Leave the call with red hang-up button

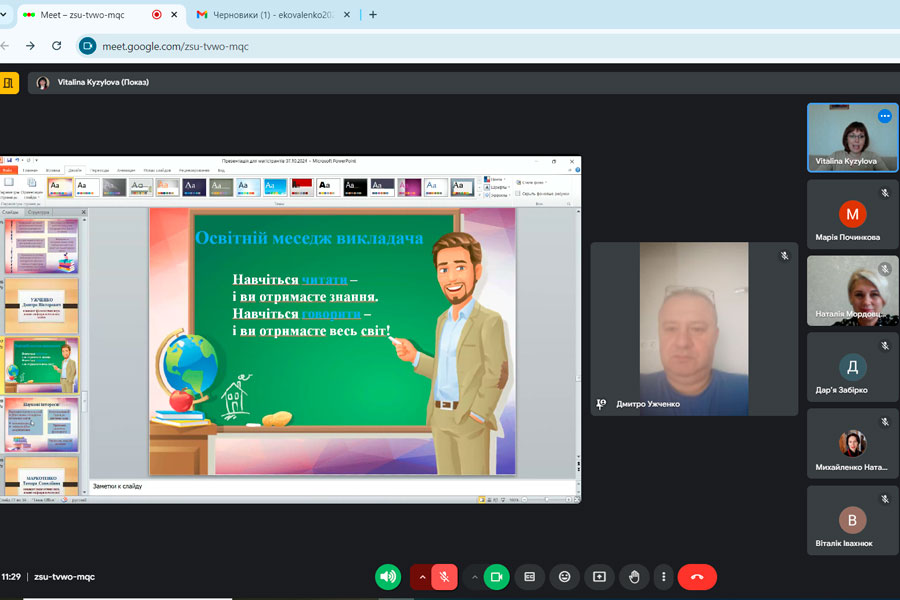point(697,576)
